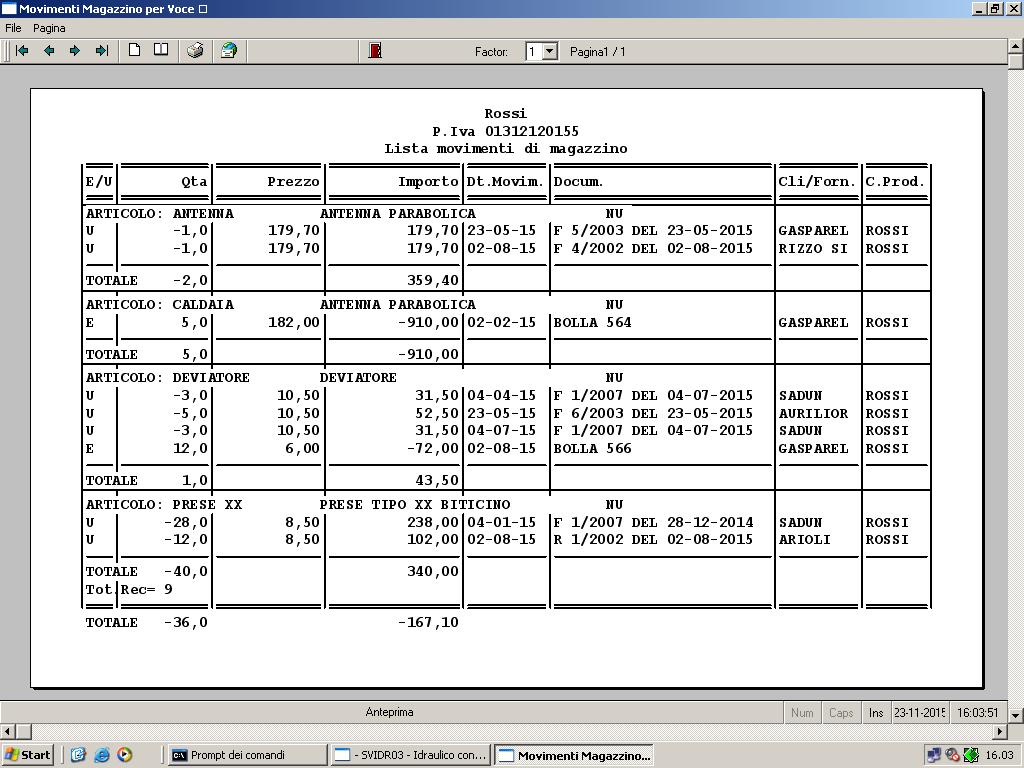Click the Cli/Forn. column header
This screenshot has height=768, width=1024.
tap(817, 182)
